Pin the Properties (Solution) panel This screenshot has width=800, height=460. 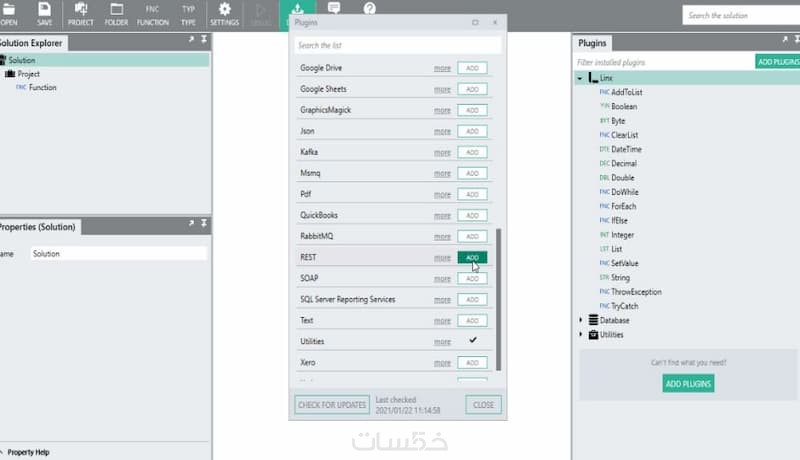point(204,223)
